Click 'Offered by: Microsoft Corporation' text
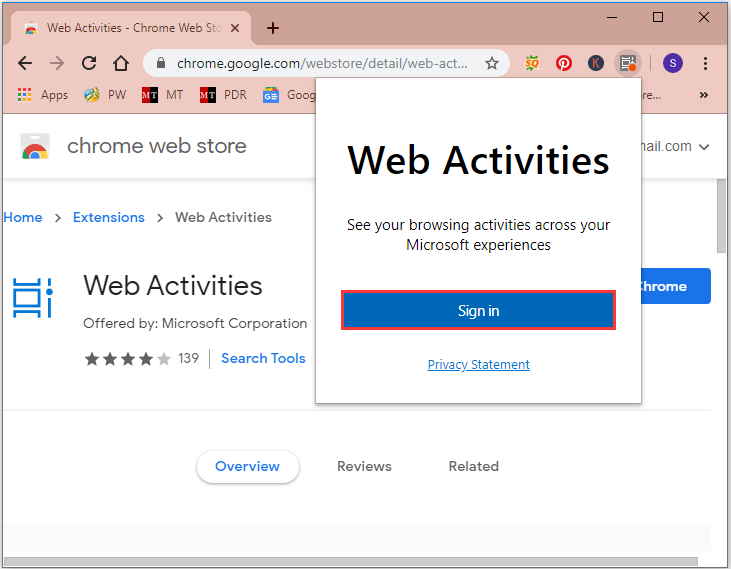 pos(195,323)
